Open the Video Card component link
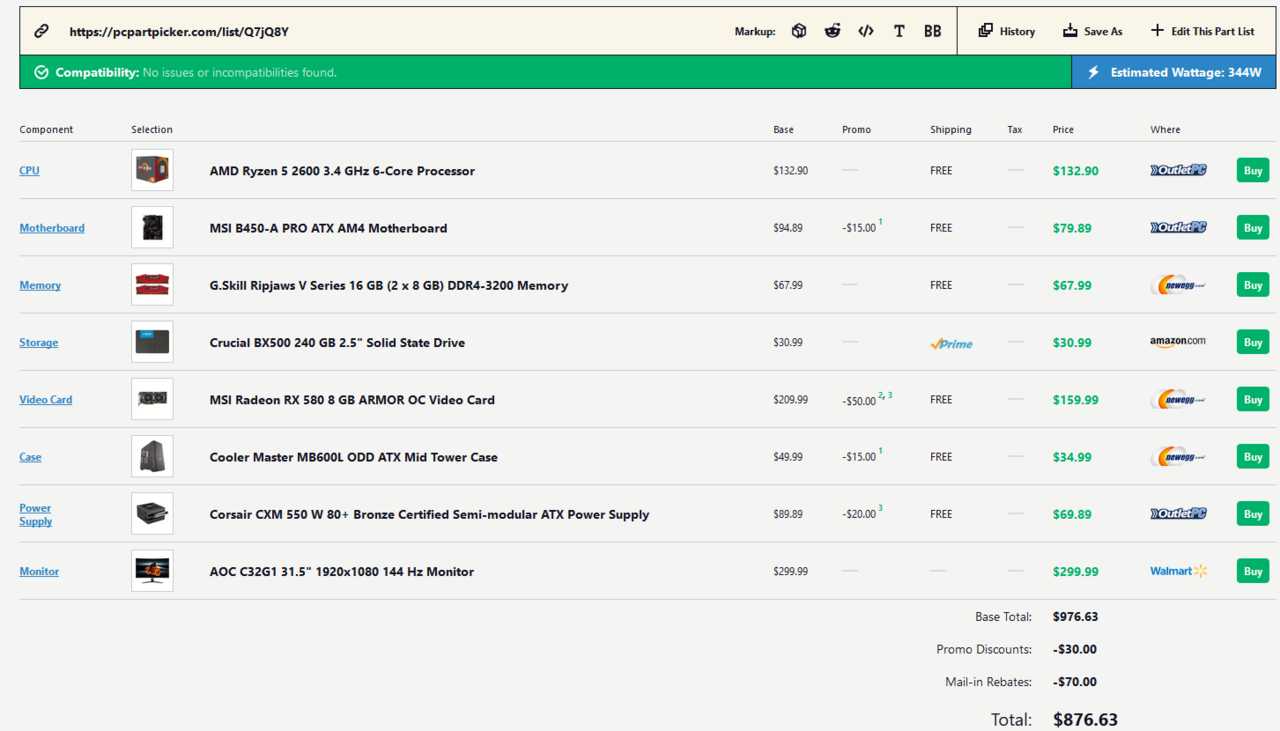Viewport: 1280px width, 731px height. 46,399
